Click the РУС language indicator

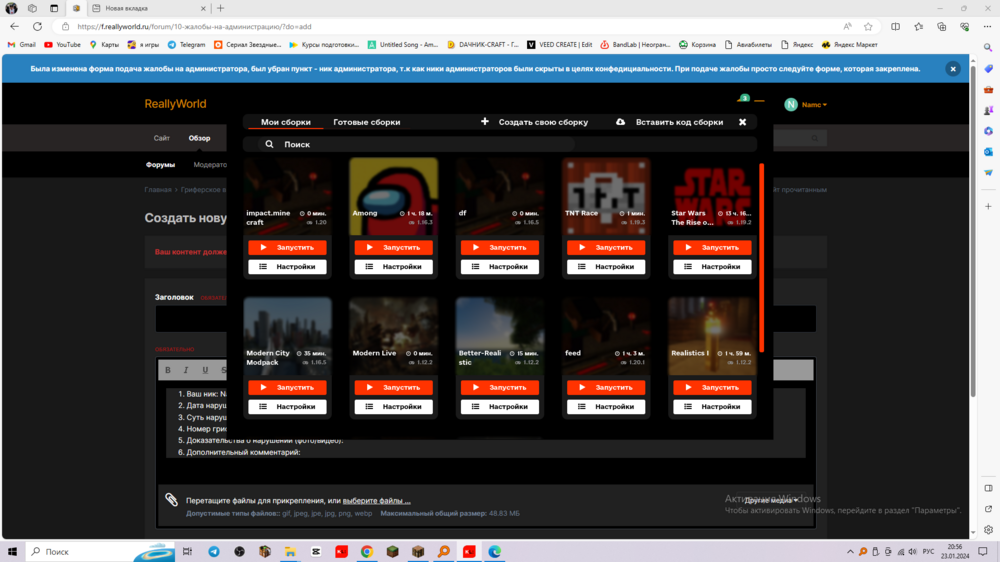928,552
